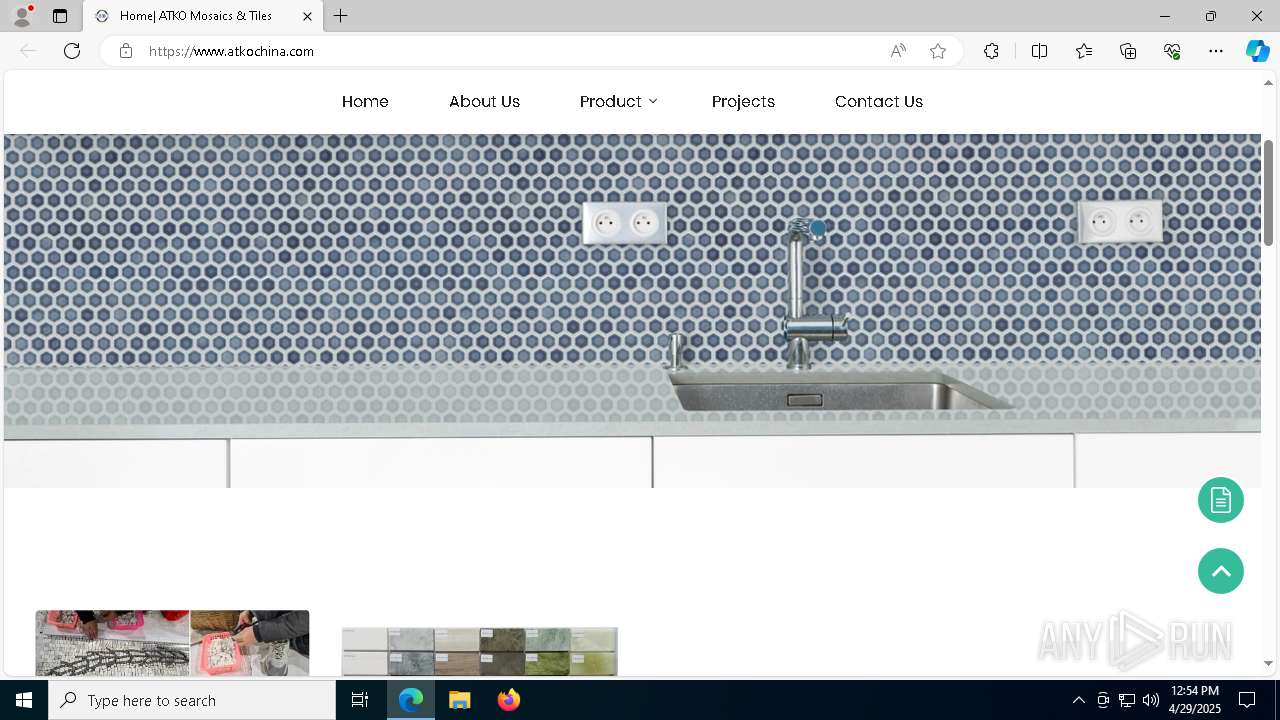
Task: Open the mosaic crafting photo thumbnail
Action: 172,643
